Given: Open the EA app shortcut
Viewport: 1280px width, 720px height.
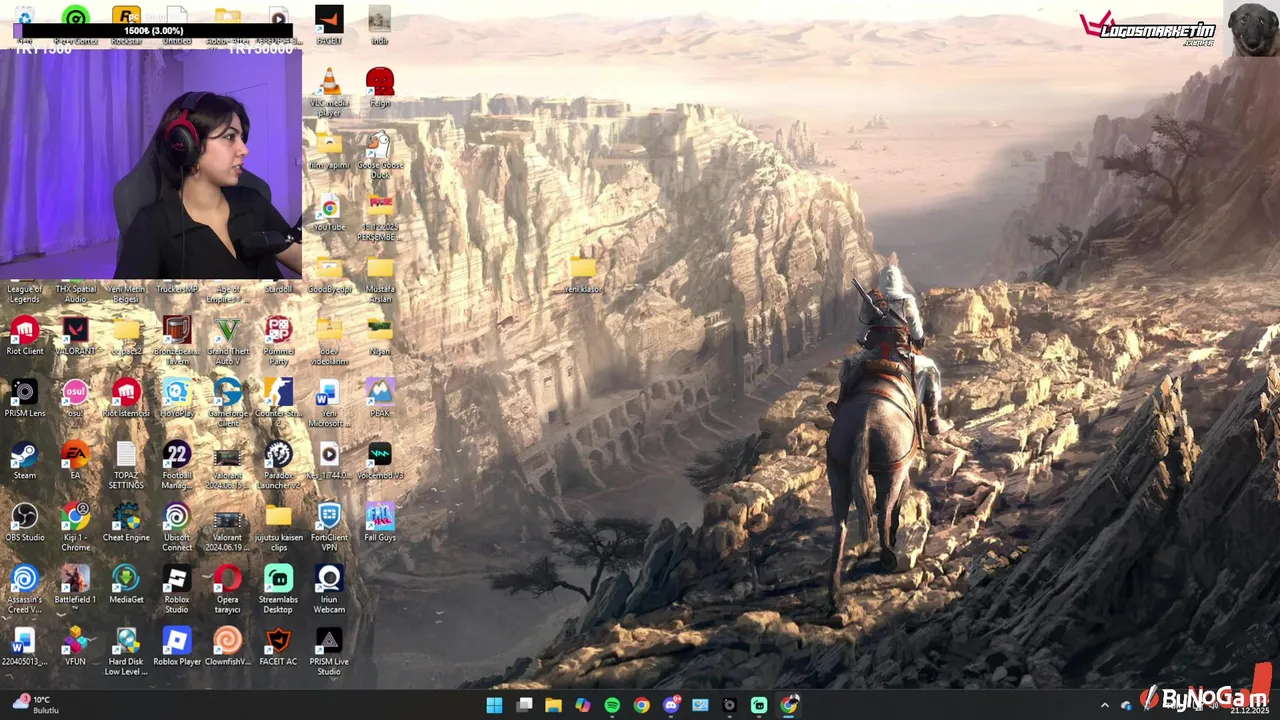Looking at the screenshot, I should pyautogui.click(x=75, y=460).
